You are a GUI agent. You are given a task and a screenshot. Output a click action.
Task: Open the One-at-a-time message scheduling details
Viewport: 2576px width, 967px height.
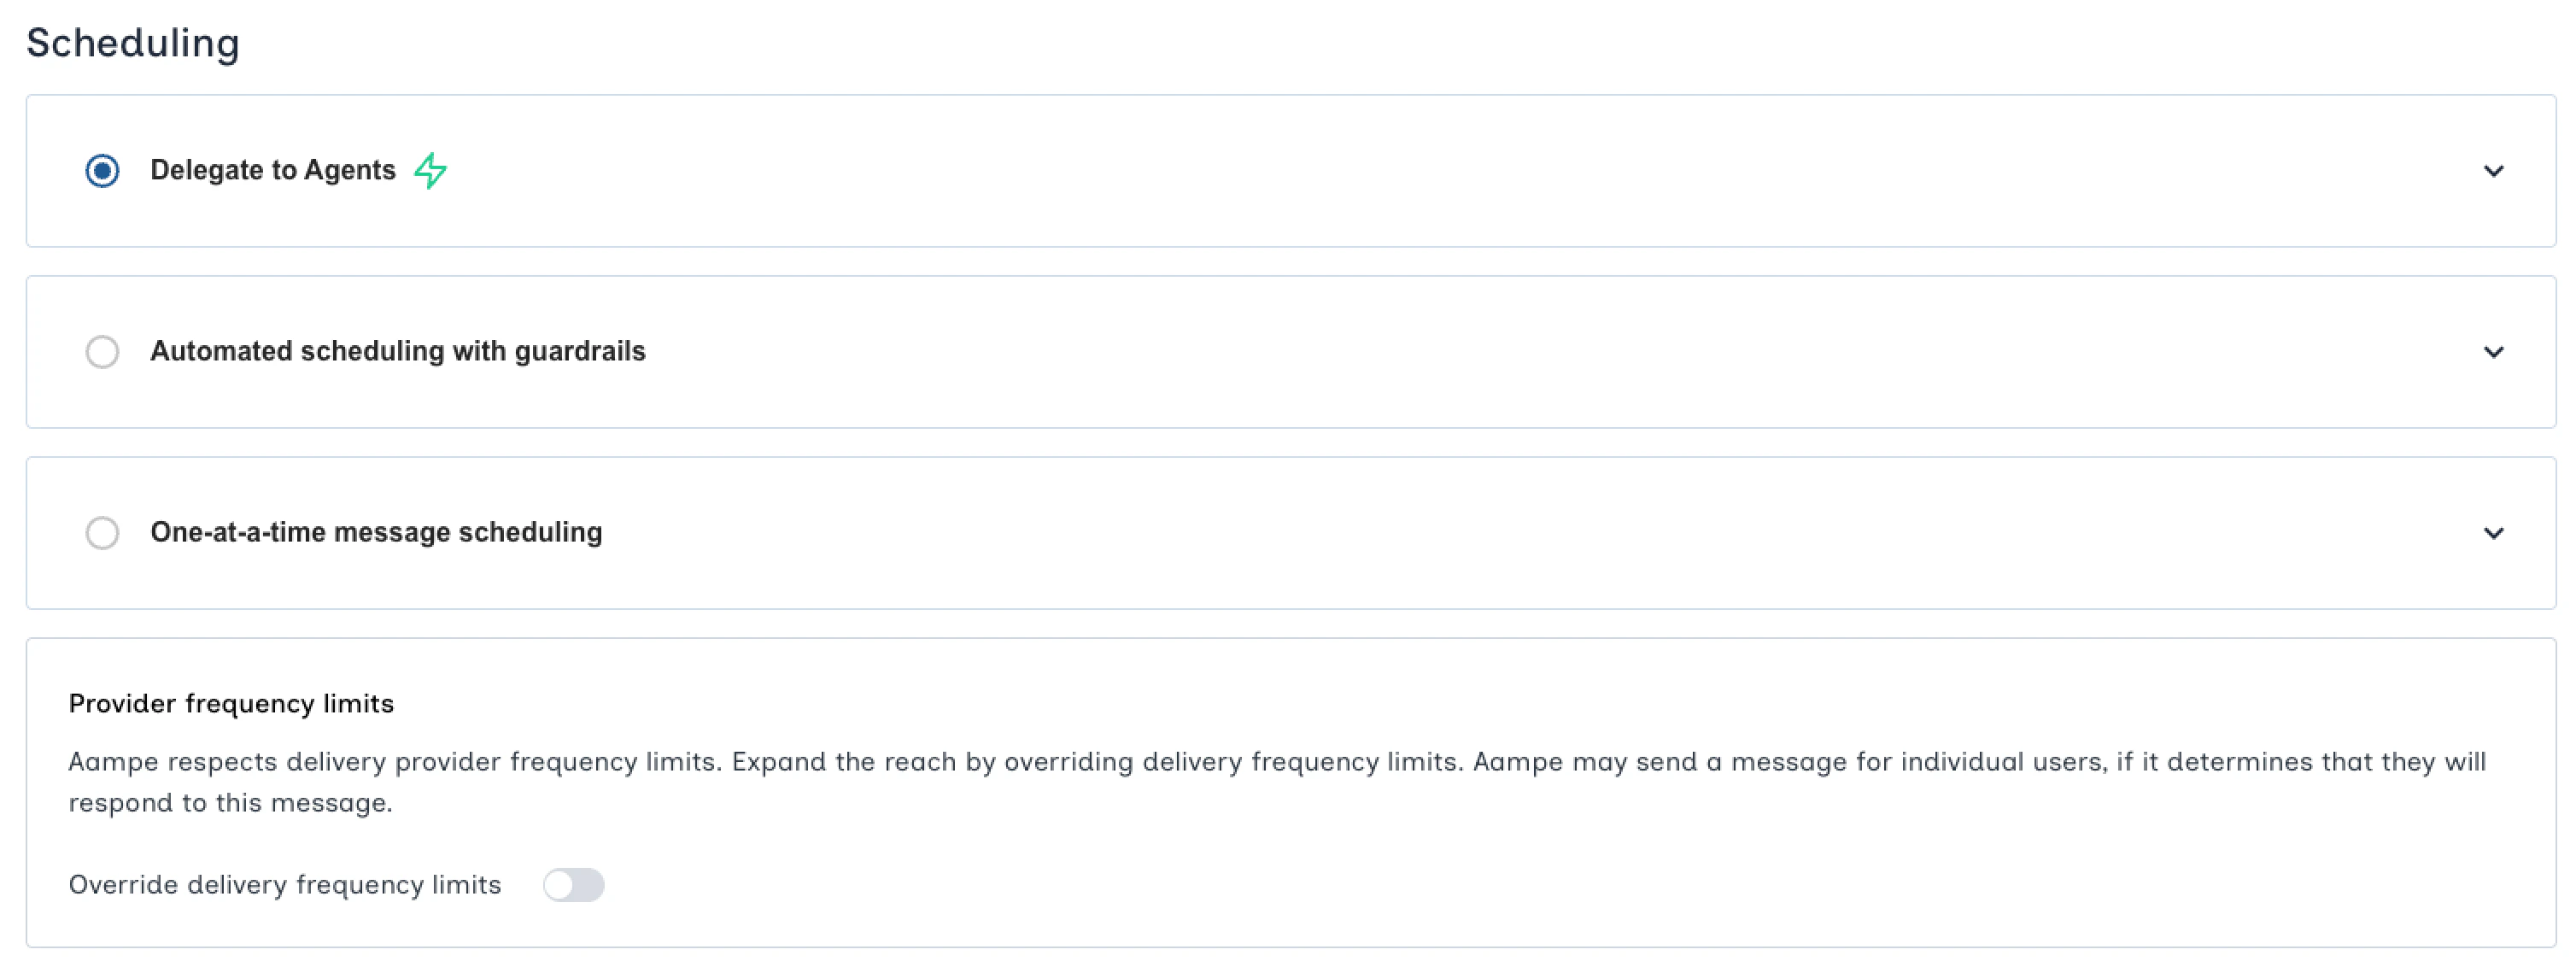point(2494,533)
